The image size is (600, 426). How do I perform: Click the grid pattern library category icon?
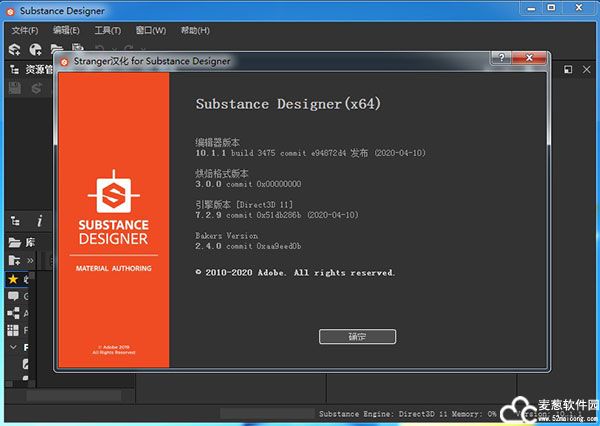13,330
